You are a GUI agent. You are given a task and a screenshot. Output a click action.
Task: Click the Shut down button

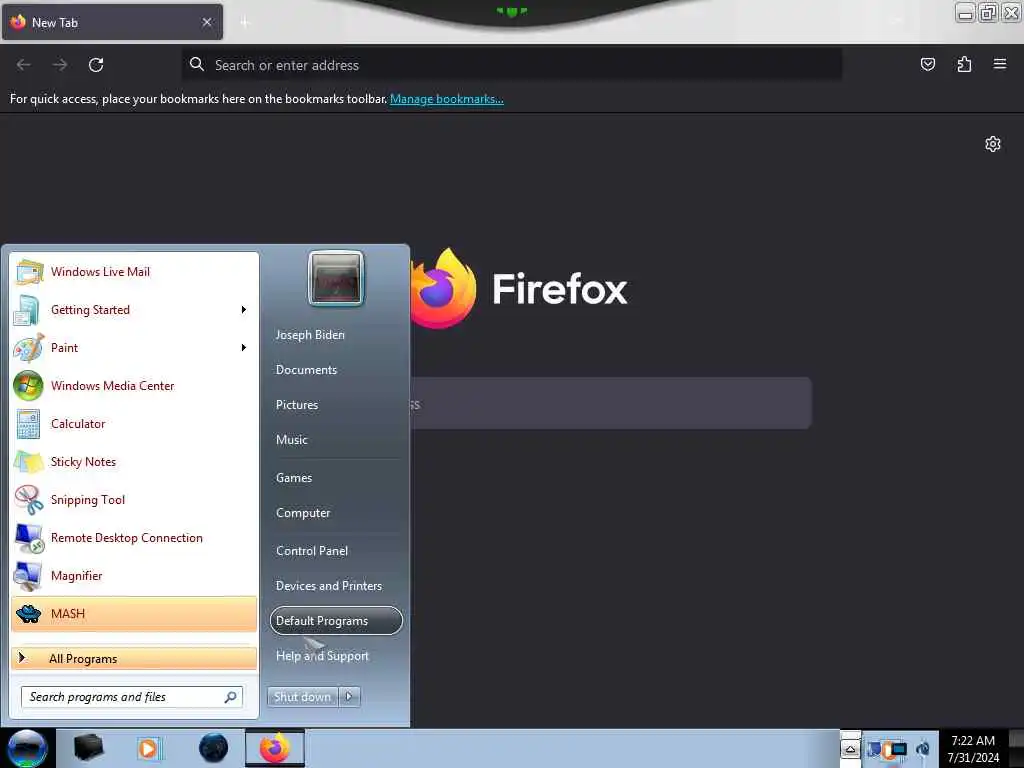coord(302,697)
